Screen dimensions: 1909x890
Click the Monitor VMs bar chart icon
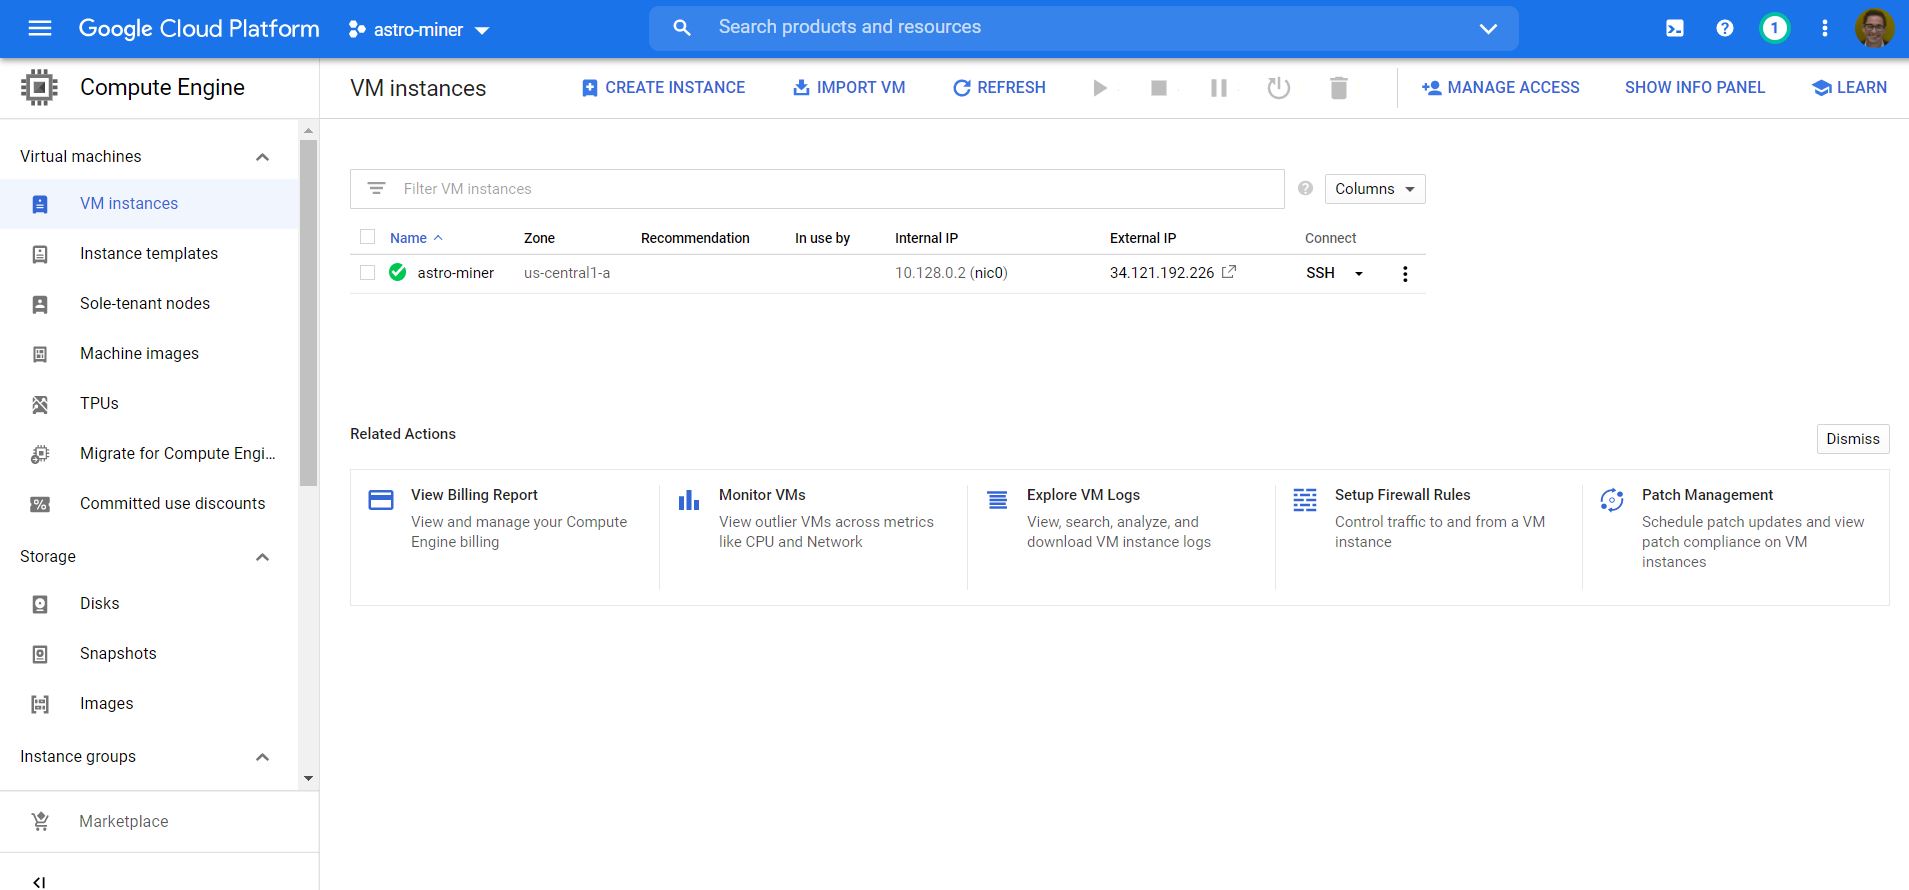[x=689, y=500]
